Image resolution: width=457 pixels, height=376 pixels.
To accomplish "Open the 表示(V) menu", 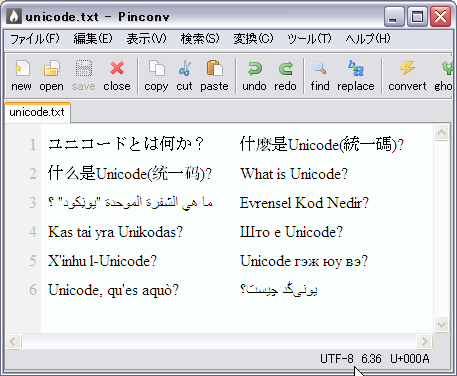I will pyautogui.click(x=146, y=39).
